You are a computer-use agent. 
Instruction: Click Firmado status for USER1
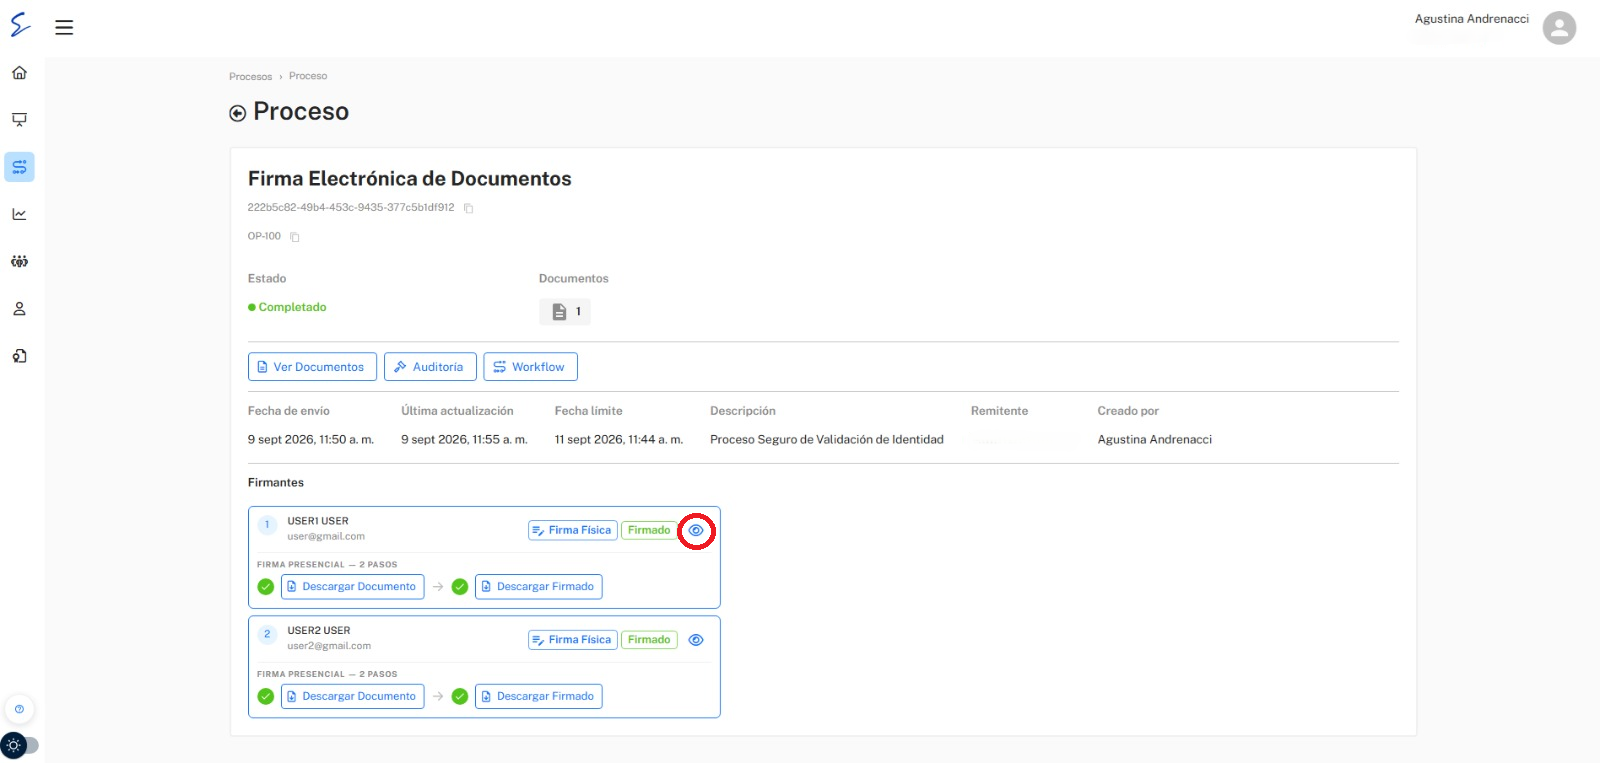649,530
